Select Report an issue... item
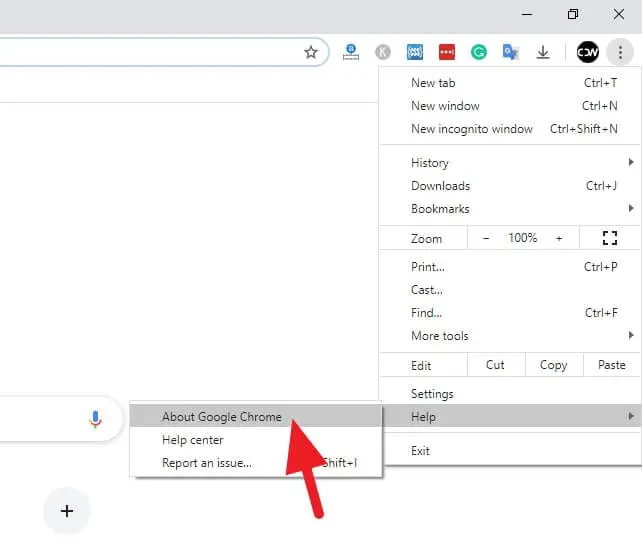This screenshot has height=545, width=642. click(256, 463)
